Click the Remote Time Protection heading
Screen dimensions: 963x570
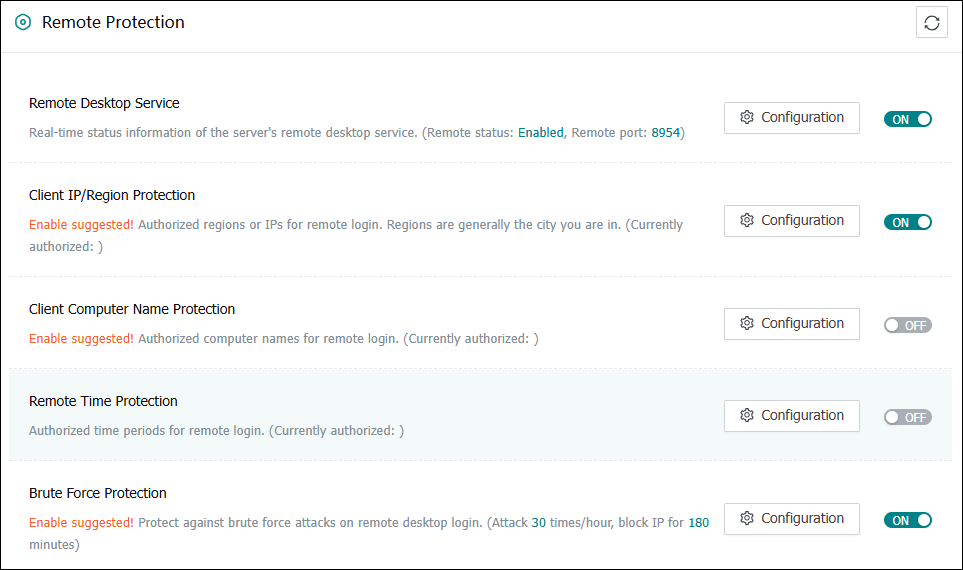[x=103, y=401]
